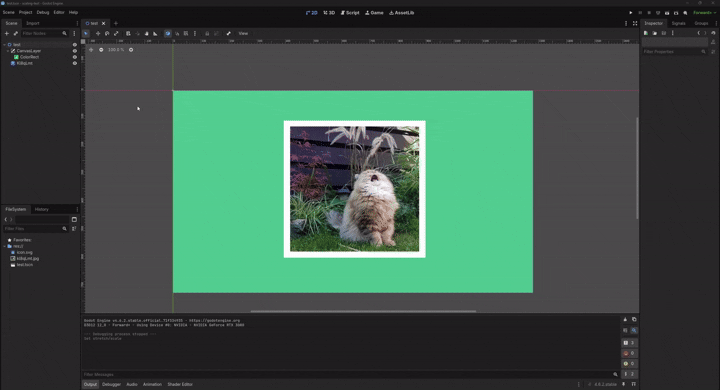720x390 pixels.
Task: Open the History dock tab
Action: (x=41, y=209)
